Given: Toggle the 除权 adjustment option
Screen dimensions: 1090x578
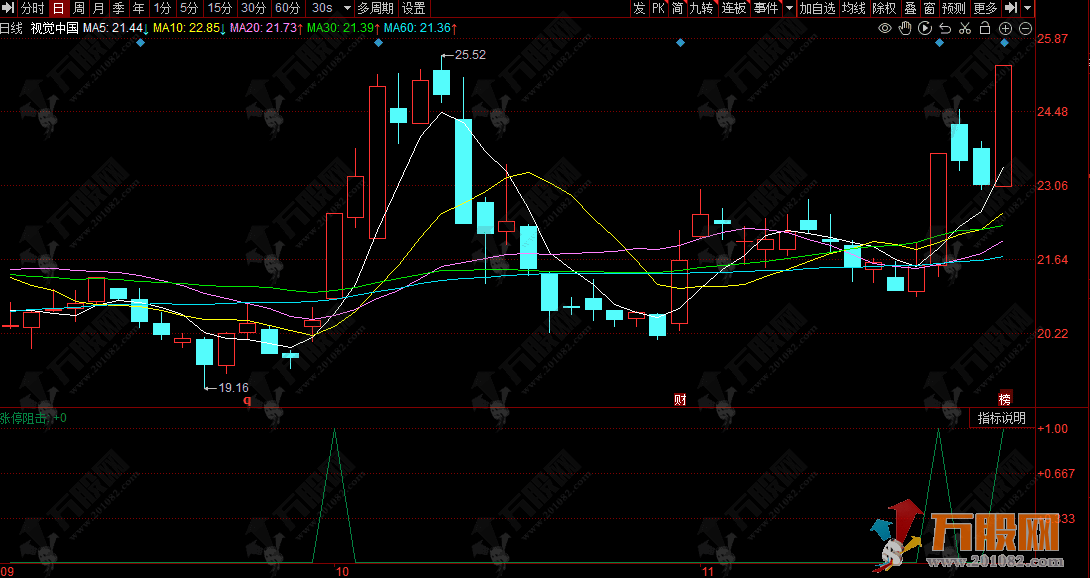Looking at the screenshot, I should pos(884,8).
